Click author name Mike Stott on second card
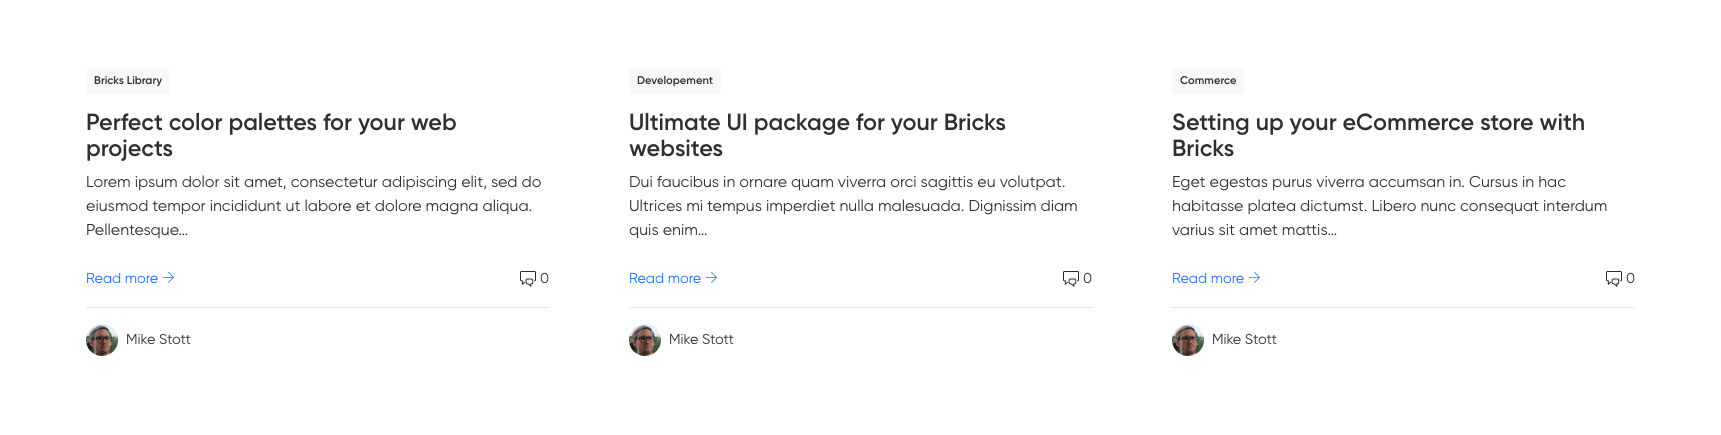The height and width of the screenshot is (435, 1721). tap(701, 340)
